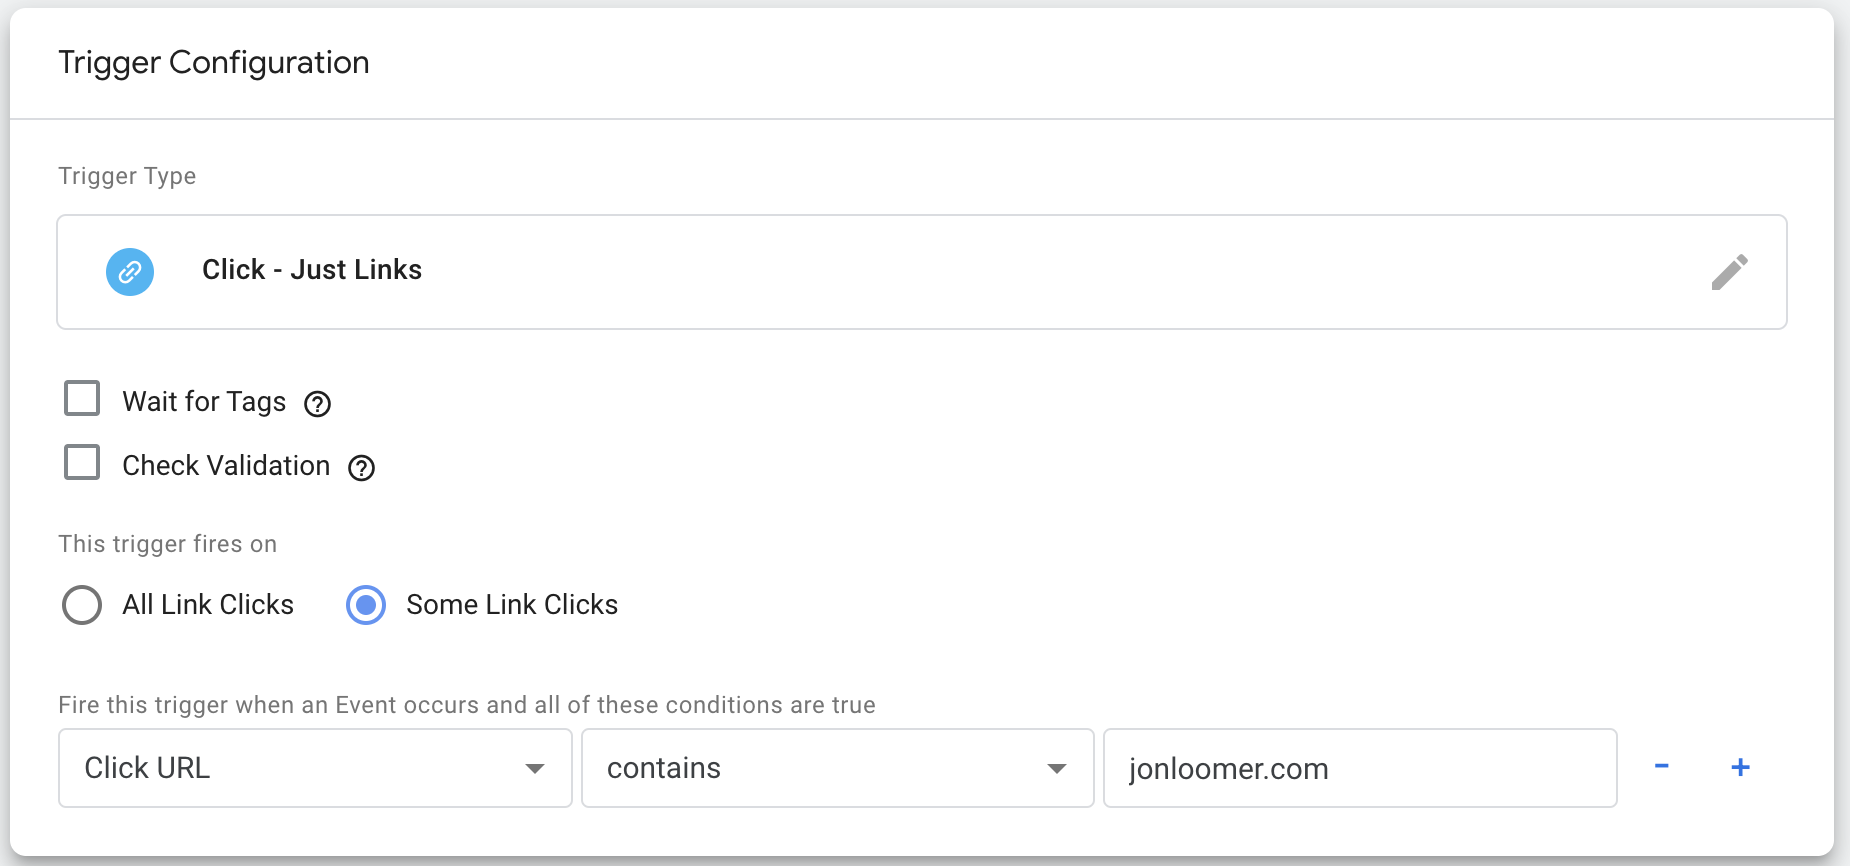Enable the Wait for Tags checkbox

[x=82, y=398]
